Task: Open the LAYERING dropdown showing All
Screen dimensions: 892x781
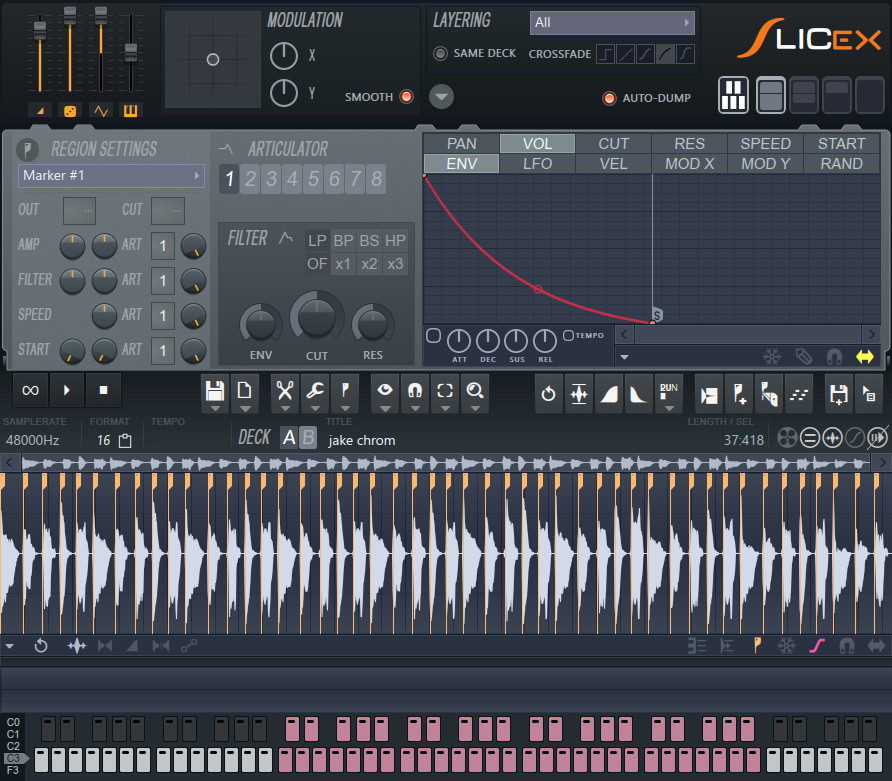Action: 611,22
